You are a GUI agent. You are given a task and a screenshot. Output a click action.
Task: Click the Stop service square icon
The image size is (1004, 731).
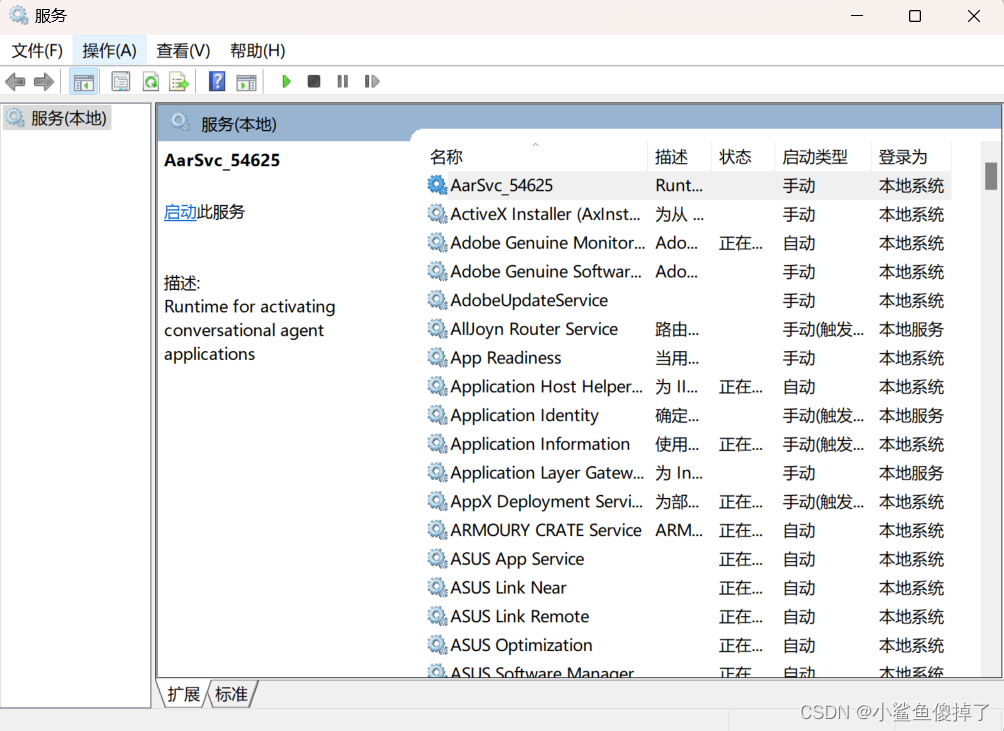point(314,81)
